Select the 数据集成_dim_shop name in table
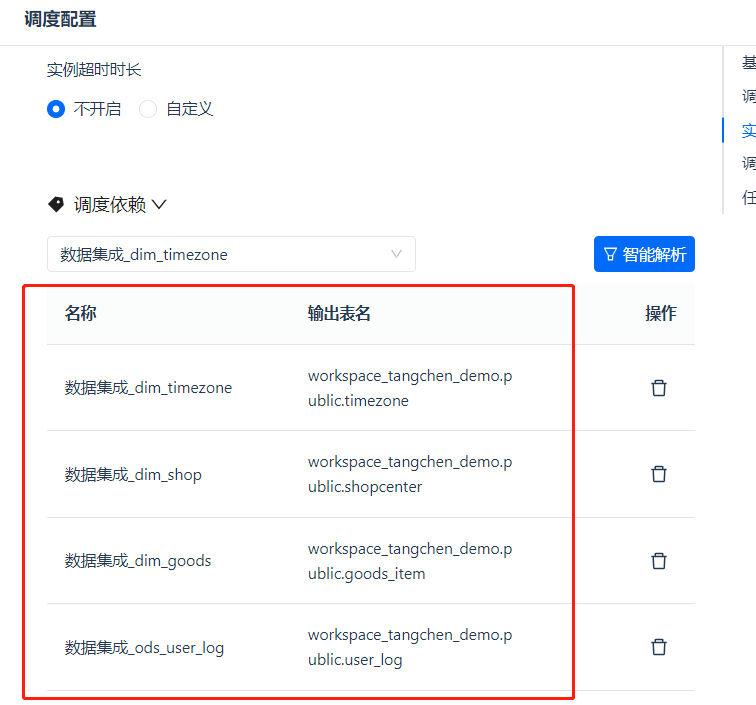The image size is (756, 705). [x=133, y=474]
